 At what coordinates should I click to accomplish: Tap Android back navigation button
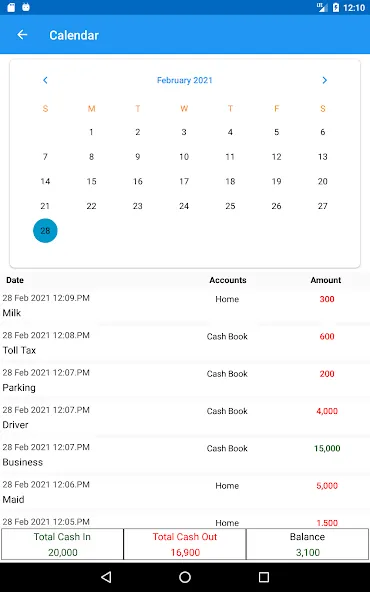(x=106, y=577)
